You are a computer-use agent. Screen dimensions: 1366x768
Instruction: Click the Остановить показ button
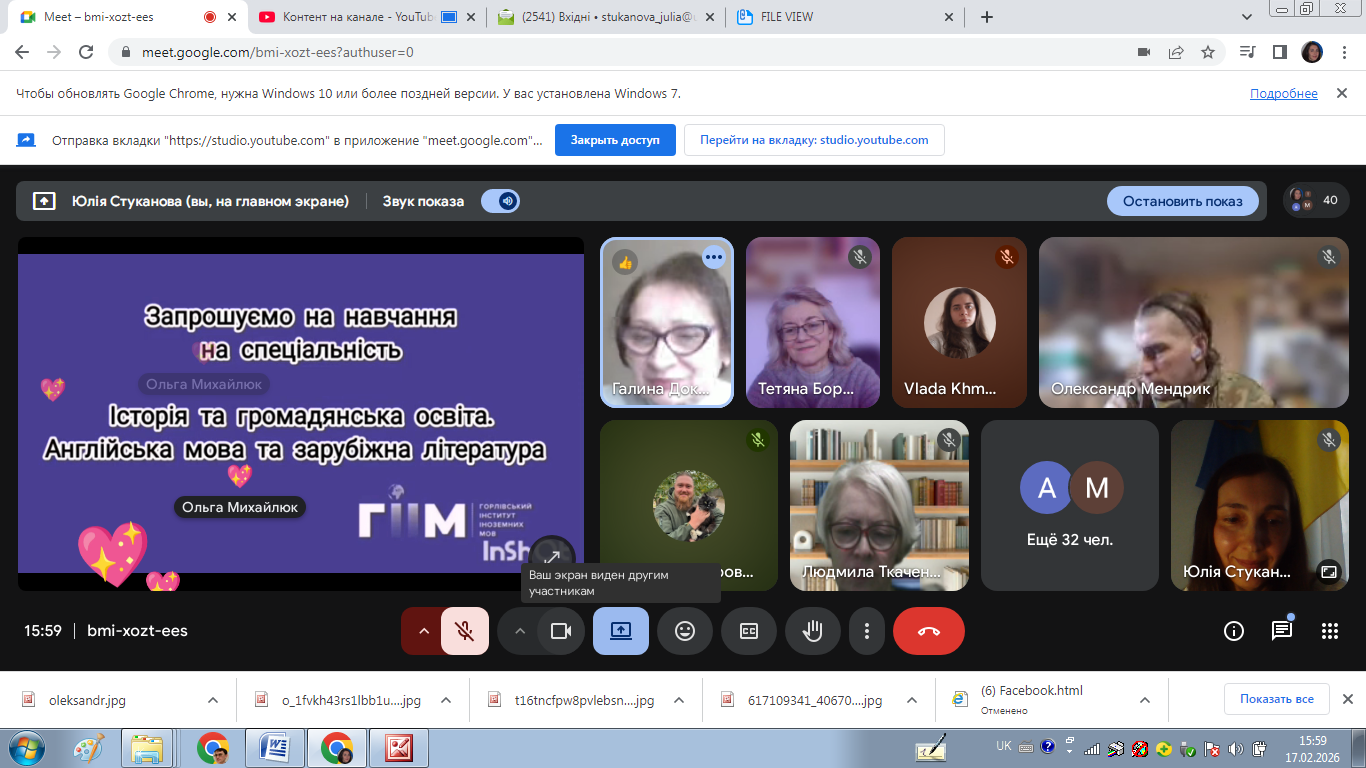1182,201
